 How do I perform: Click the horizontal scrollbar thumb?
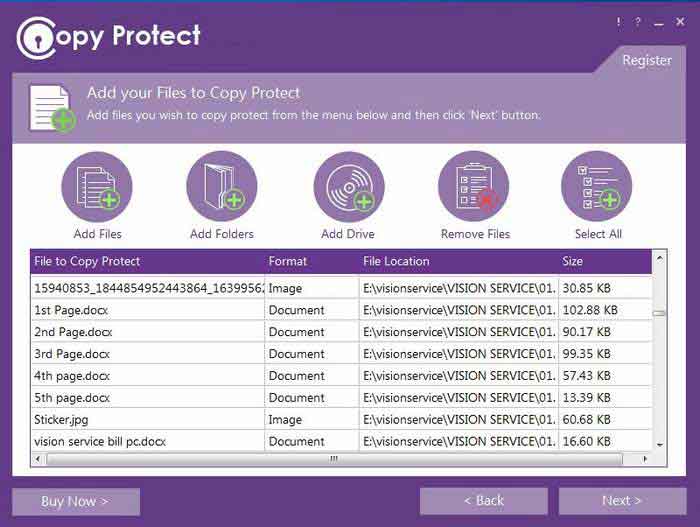click(333, 459)
